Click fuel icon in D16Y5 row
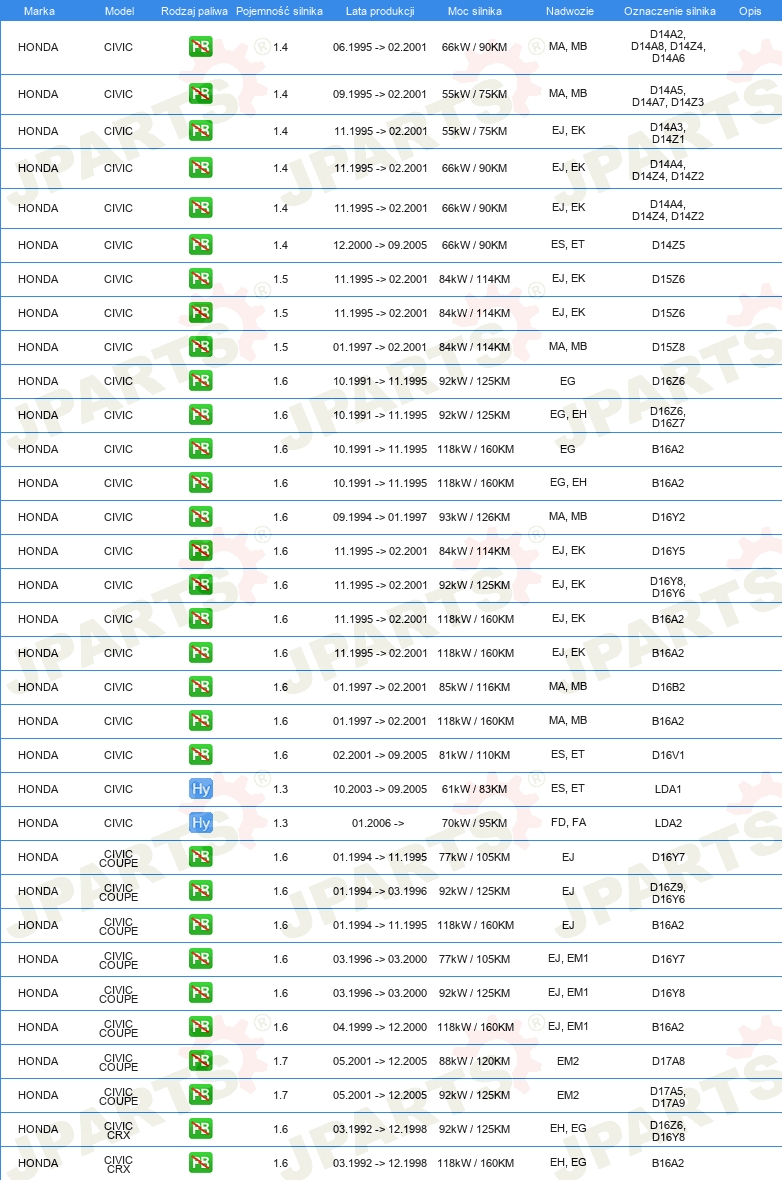This screenshot has height=1180, width=782. click(x=200, y=551)
